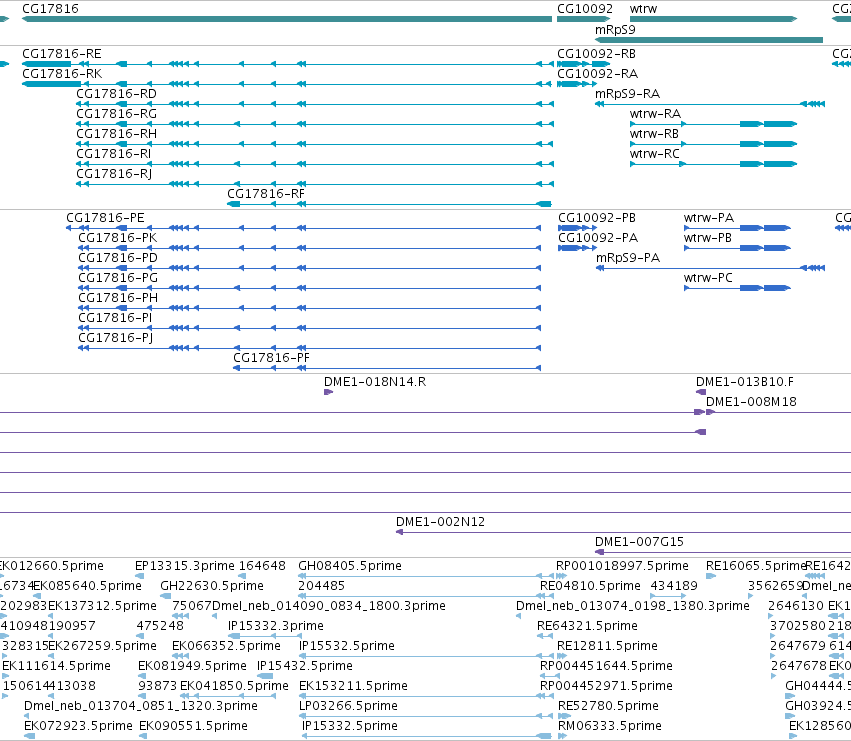Select transcript label wtrw-RC
This screenshot has width=851, height=741.
point(655,154)
